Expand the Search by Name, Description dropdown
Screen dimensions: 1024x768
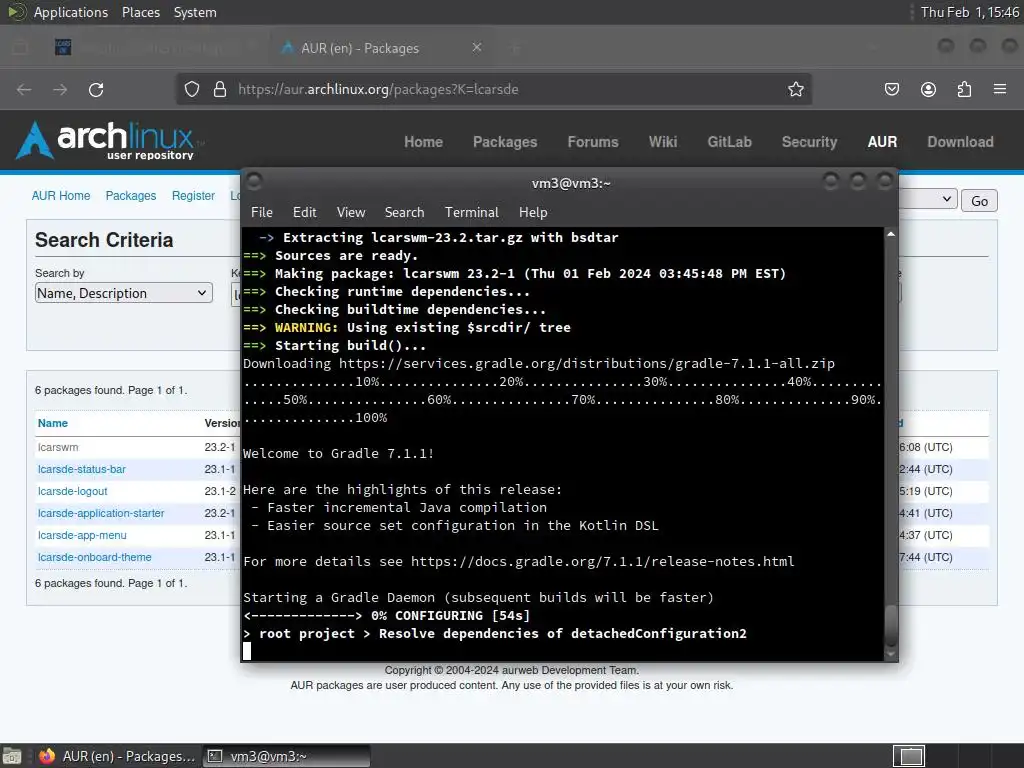[123, 293]
